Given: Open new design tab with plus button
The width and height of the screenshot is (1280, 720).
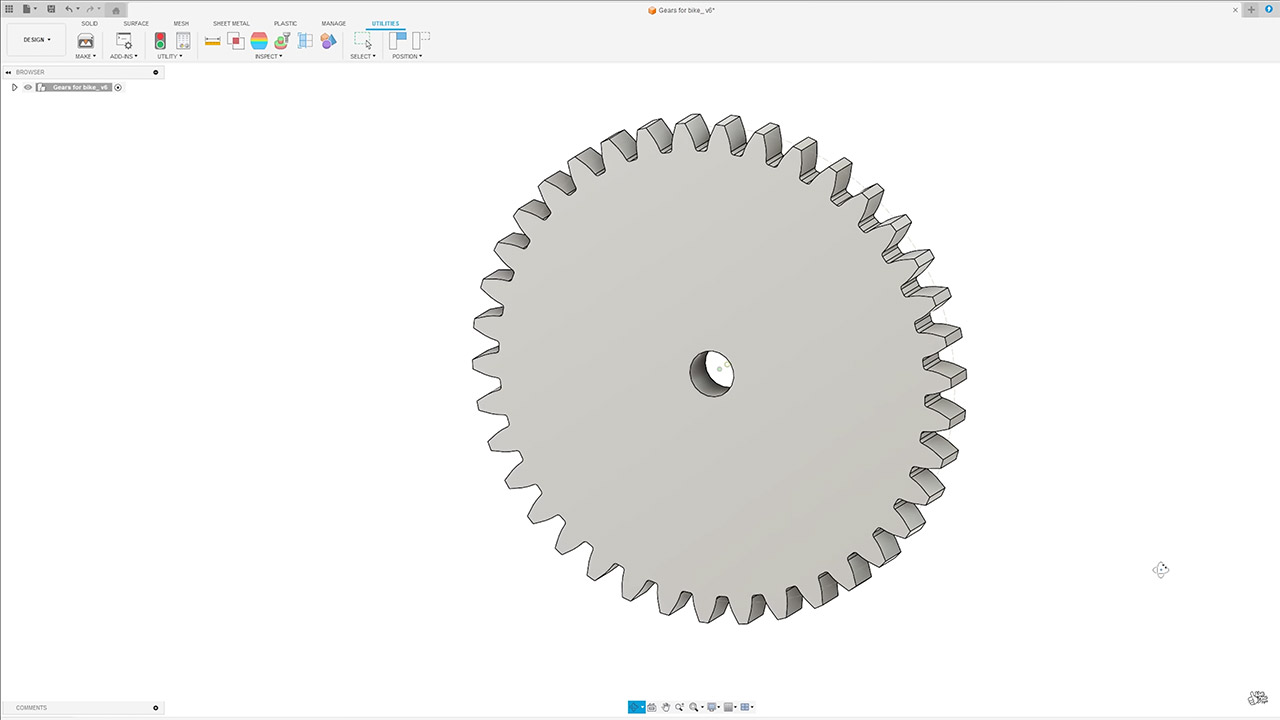Looking at the screenshot, I should [1250, 9].
